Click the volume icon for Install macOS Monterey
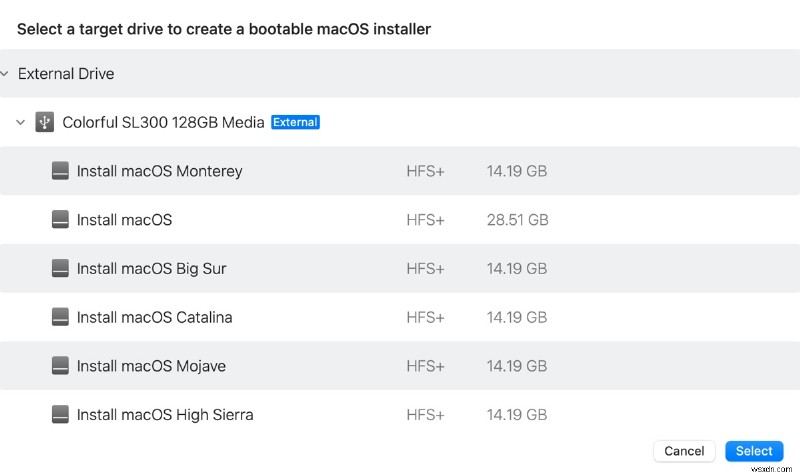This screenshot has width=800, height=476. click(x=60, y=171)
